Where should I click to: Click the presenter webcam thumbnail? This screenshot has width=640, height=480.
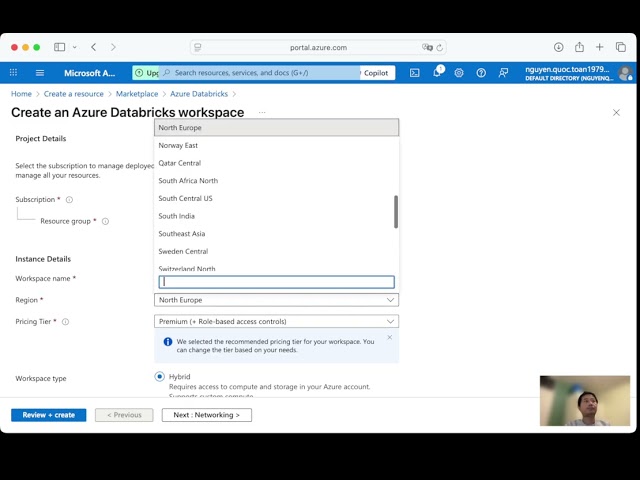(x=584, y=401)
